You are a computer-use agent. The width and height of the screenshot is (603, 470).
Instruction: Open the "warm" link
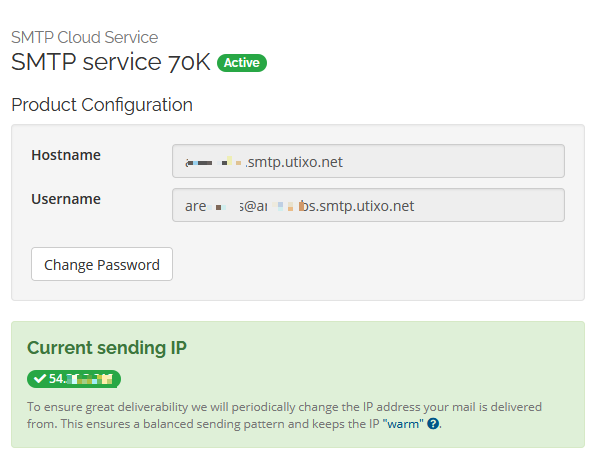(x=403, y=424)
